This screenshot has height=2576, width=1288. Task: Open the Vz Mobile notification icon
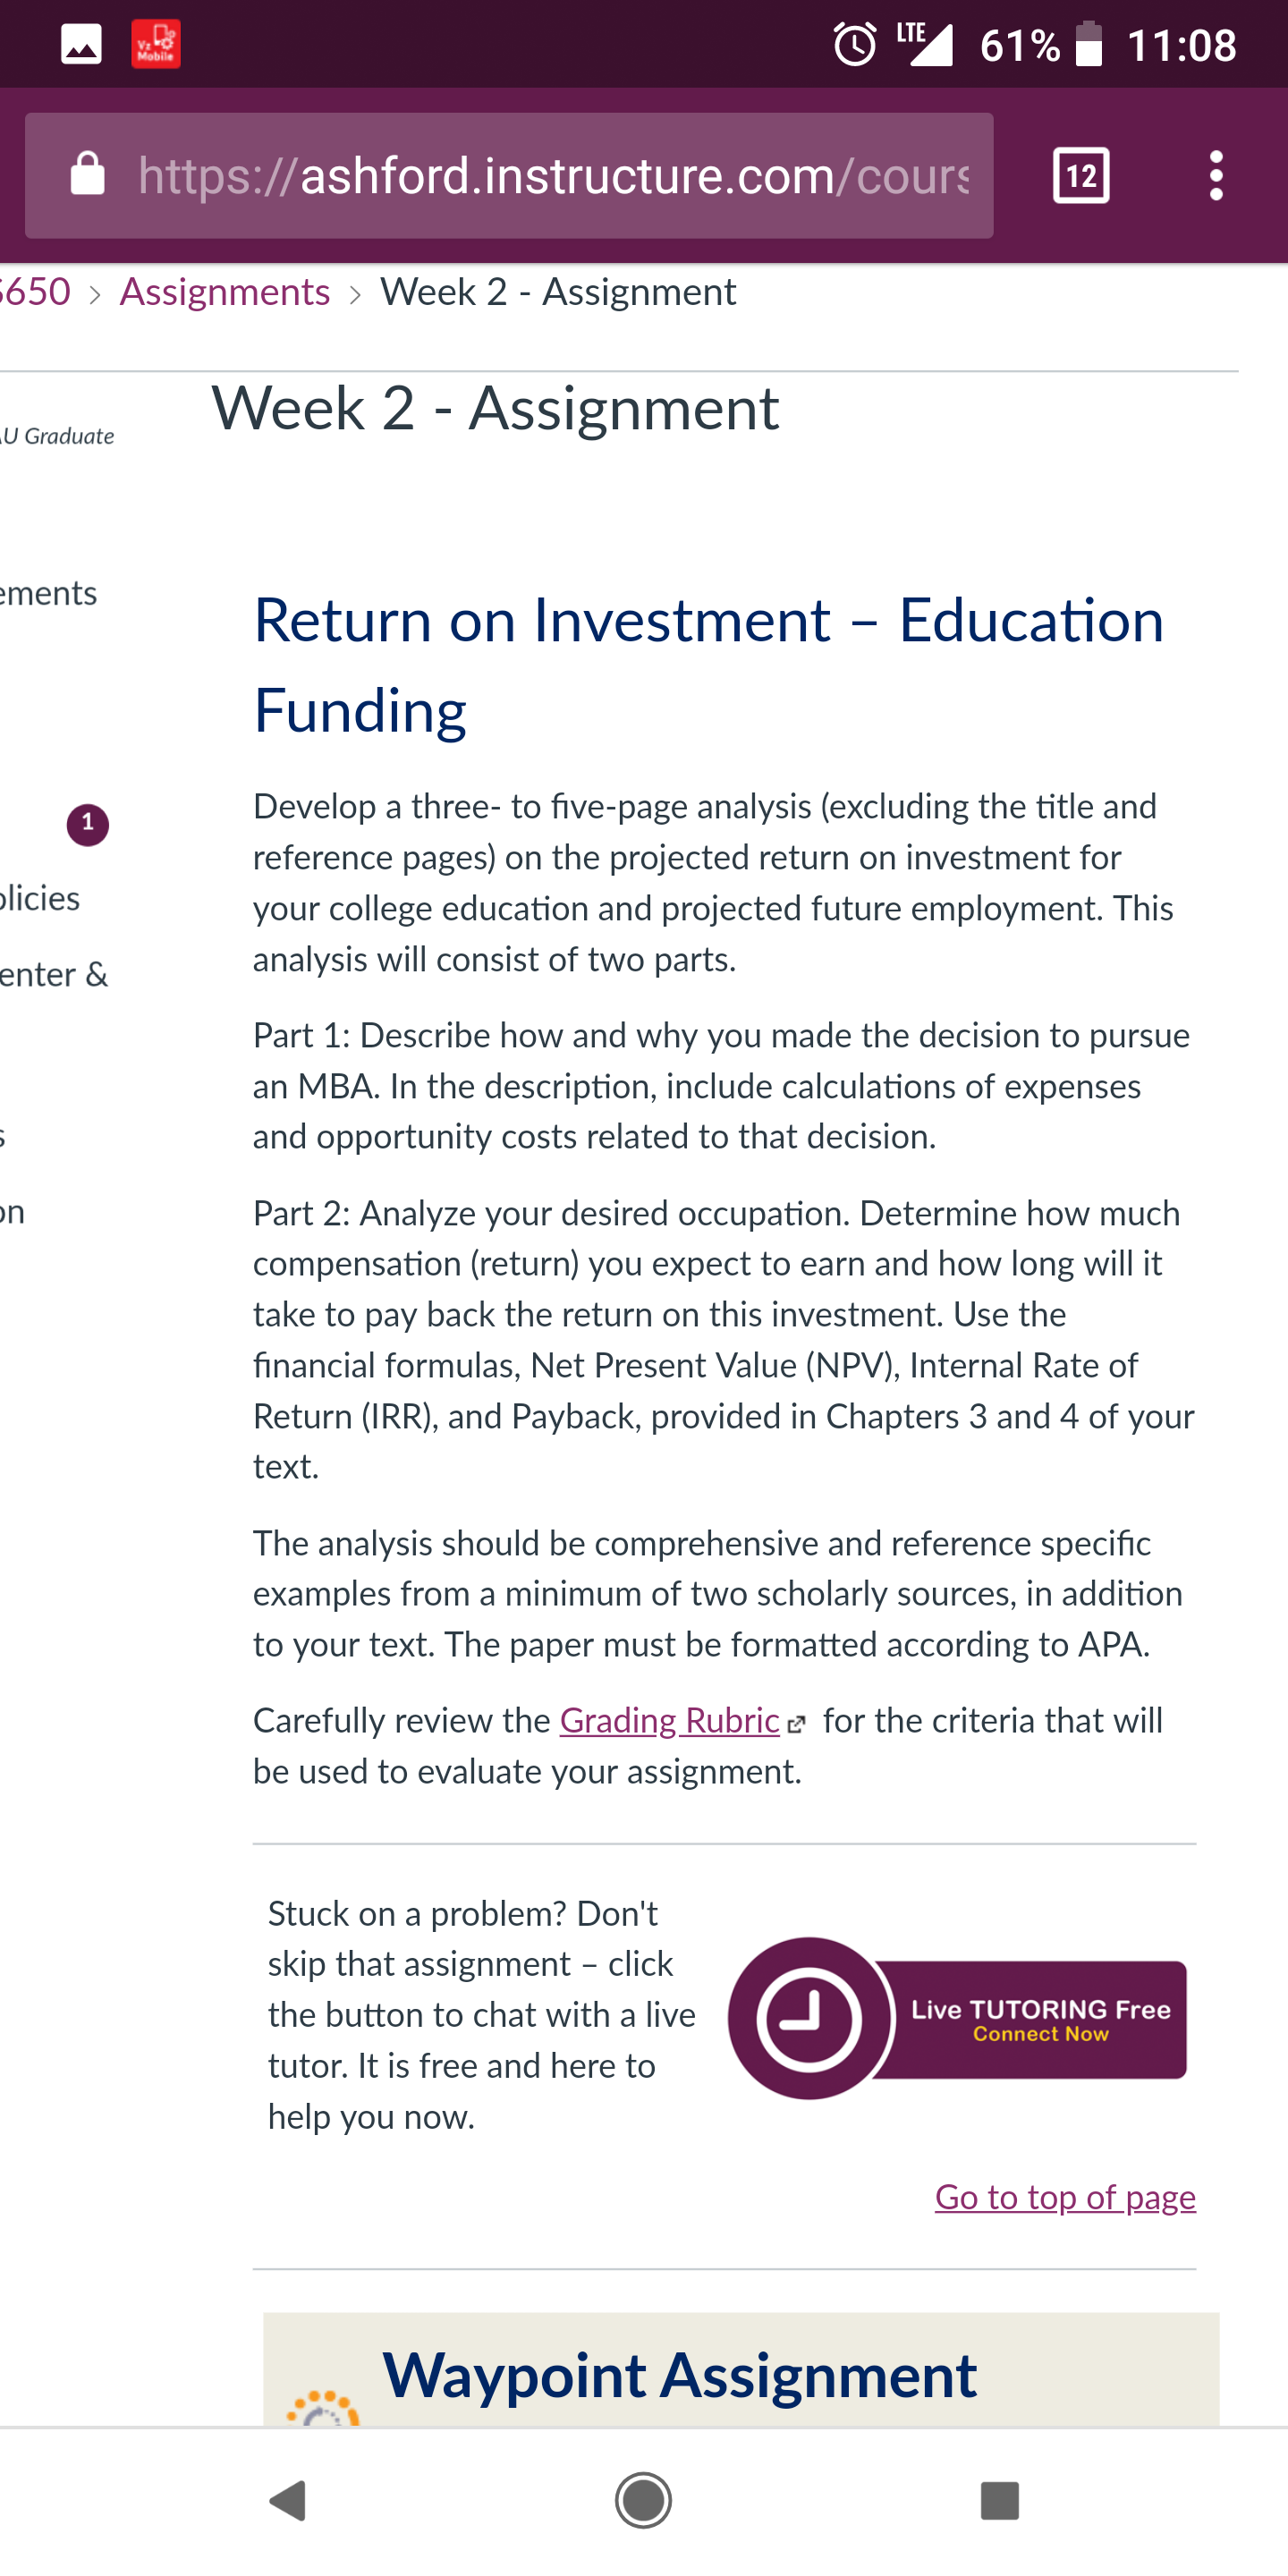(156, 45)
